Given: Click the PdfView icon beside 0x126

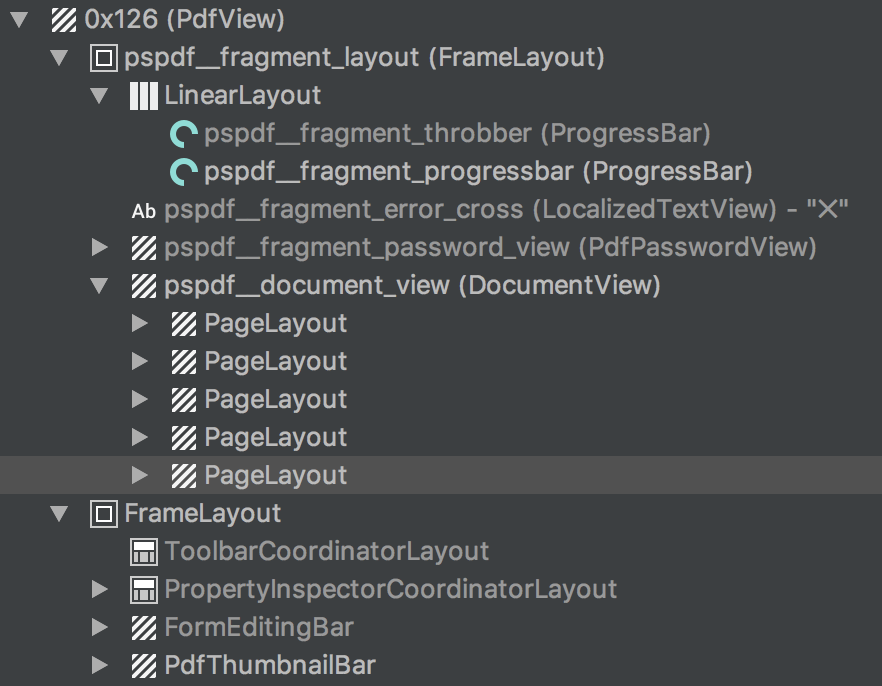Looking at the screenshot, I should pos(64,20).
